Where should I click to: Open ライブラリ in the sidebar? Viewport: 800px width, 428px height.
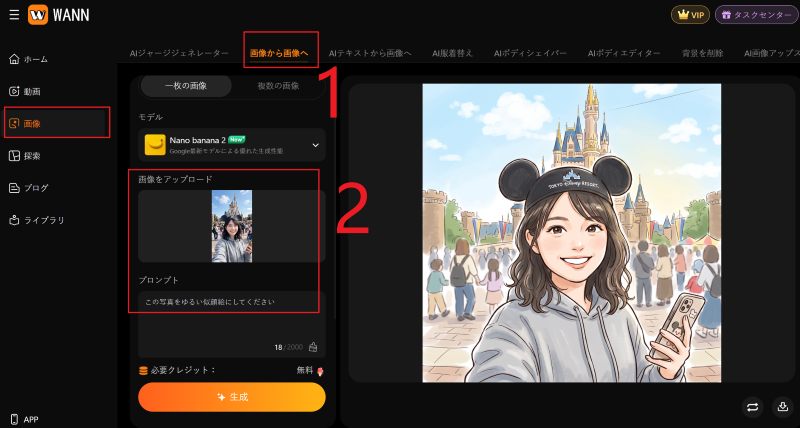37,220
